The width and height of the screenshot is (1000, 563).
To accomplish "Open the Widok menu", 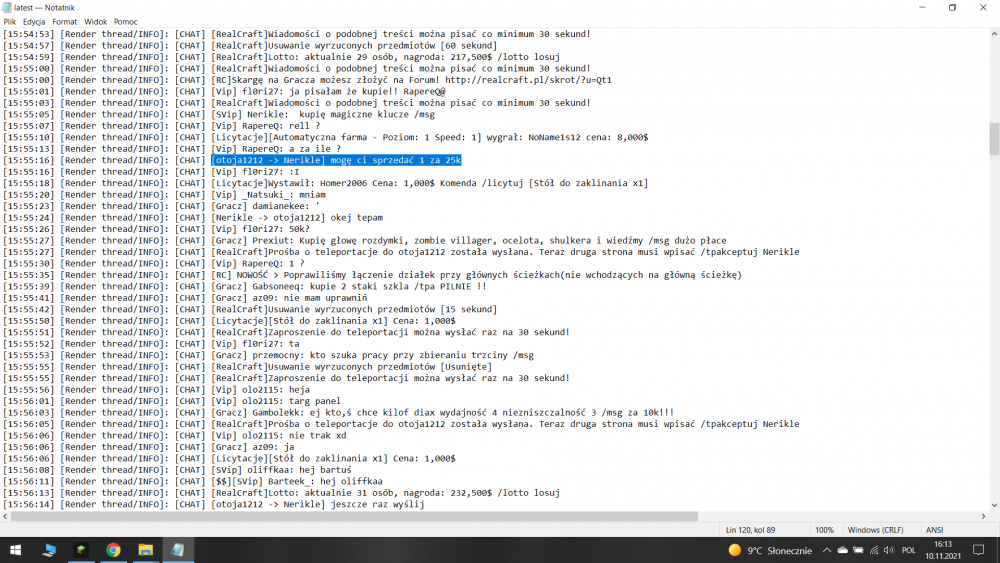I will click(96, 21).
